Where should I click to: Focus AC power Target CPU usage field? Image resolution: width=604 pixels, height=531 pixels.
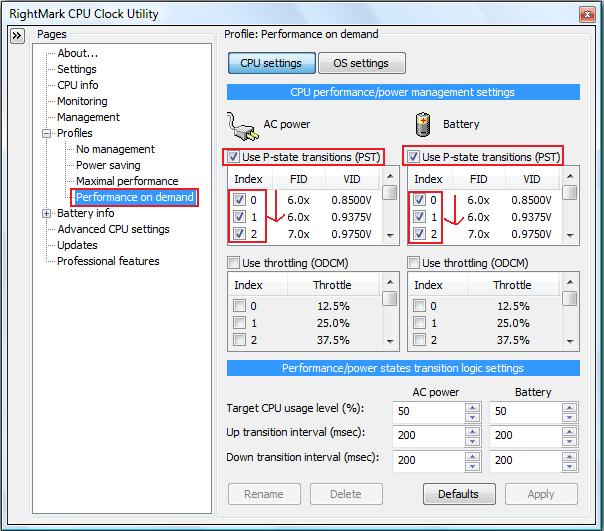(x=429, y=412)
